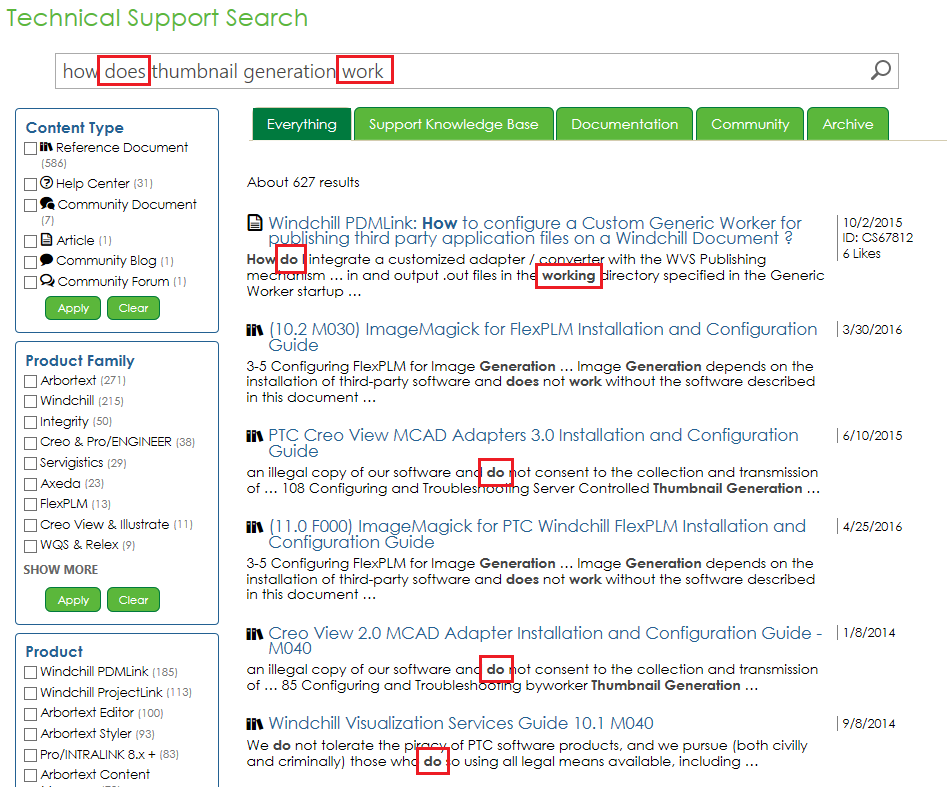
Task: Check the Pro/INTRALINK 8.x + checkbox
Action: pos(30,755)
